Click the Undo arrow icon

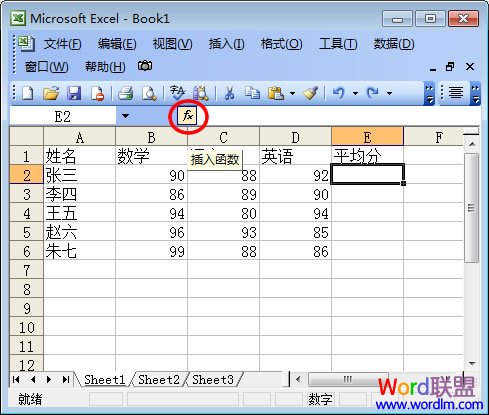[x=339, y=93]
